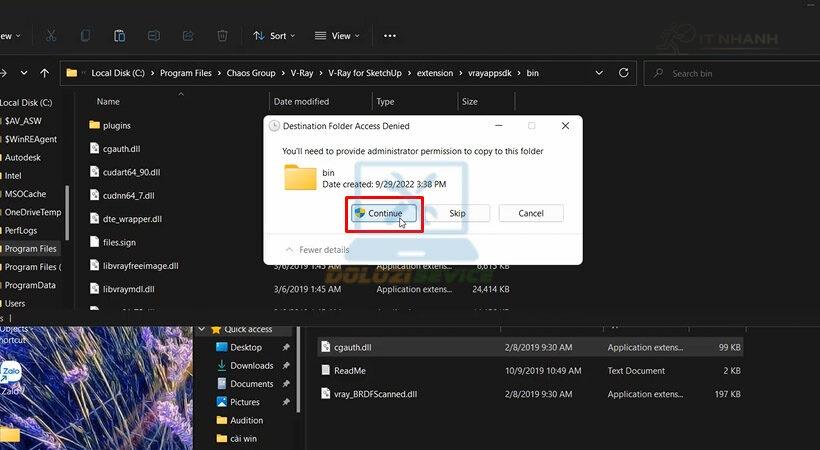Collapse the Quick access tree
The width and height of the screenshot is (820, 450).
click(201, 330)
